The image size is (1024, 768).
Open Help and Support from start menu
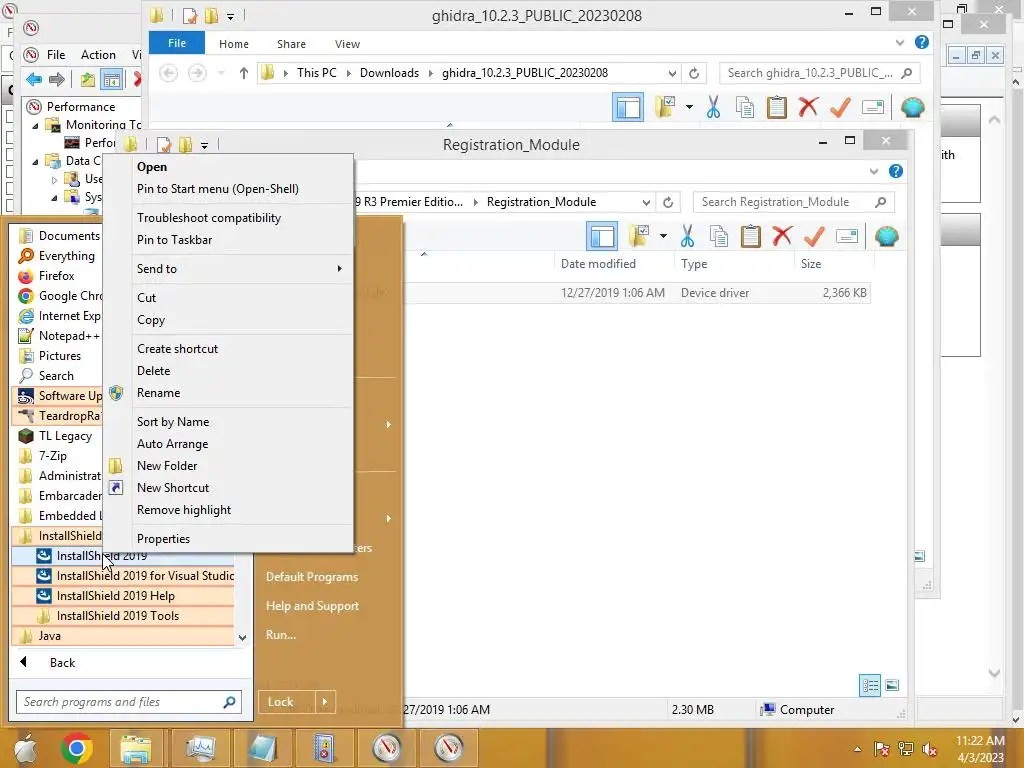pyautogui.click(x=312, y=606)
